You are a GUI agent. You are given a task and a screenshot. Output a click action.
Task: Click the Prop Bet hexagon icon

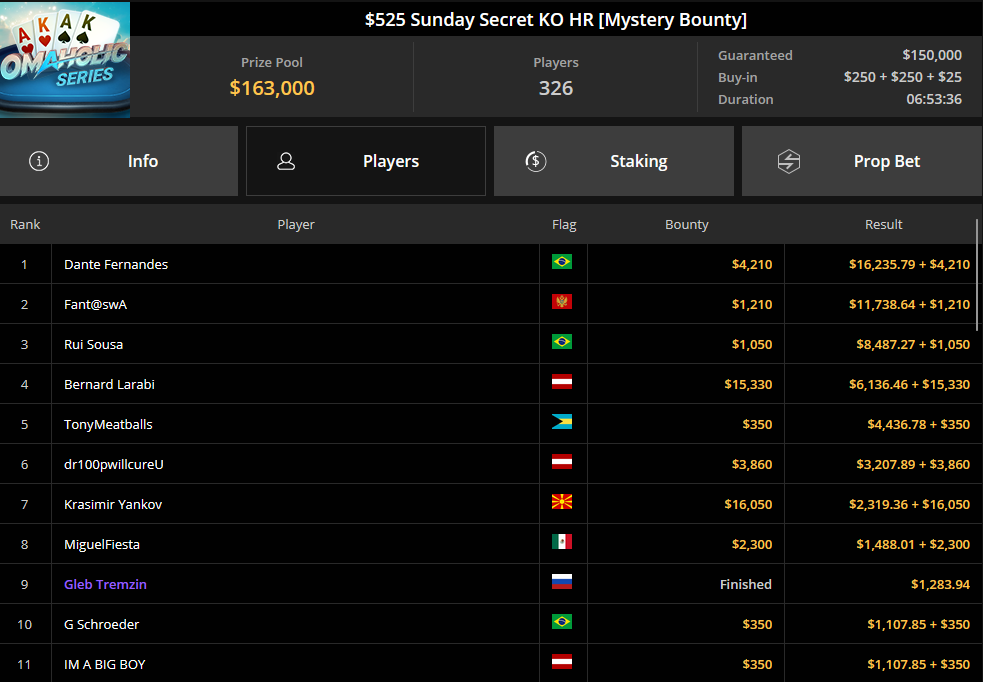[789, 161]
